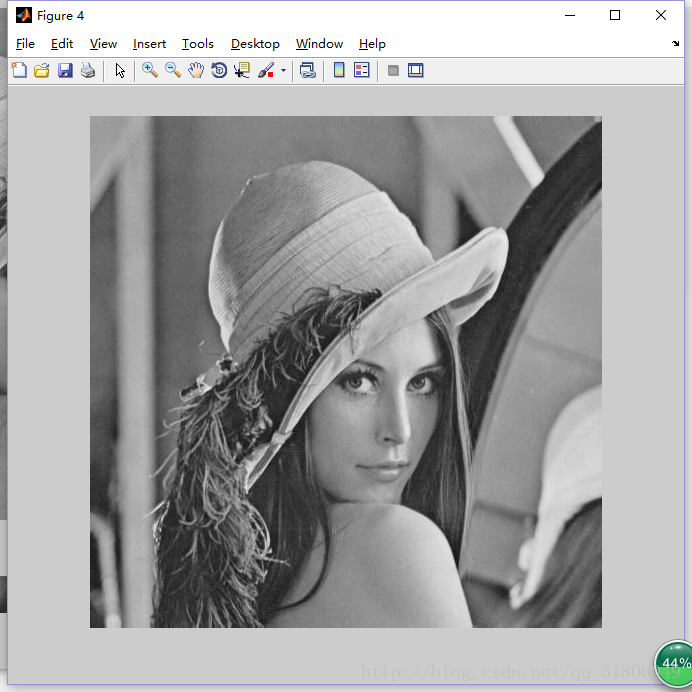This screenshot has height=692, width=692.
Task: Open the Help menu
Action: [372, 44]
